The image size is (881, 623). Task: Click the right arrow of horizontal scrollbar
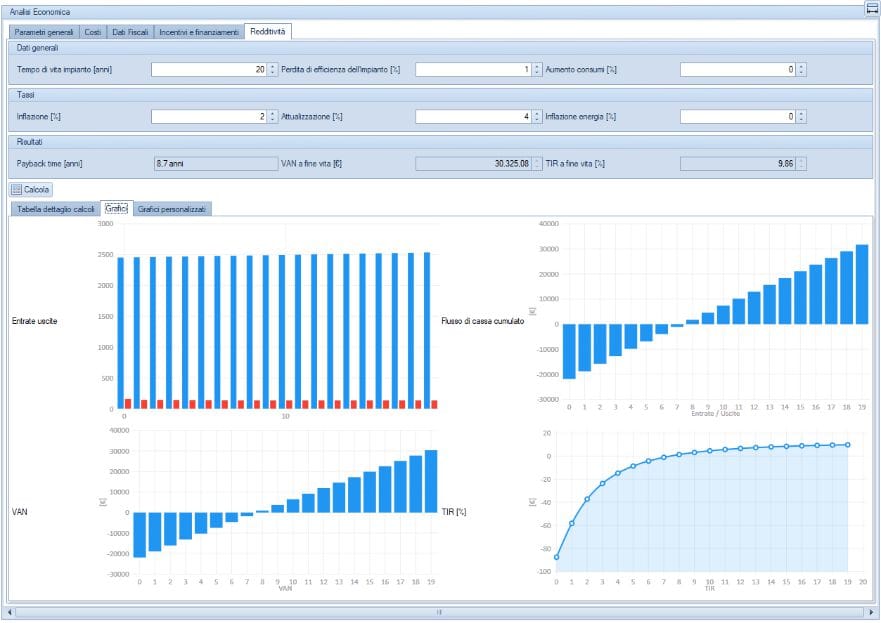click(x=870, y=611)
